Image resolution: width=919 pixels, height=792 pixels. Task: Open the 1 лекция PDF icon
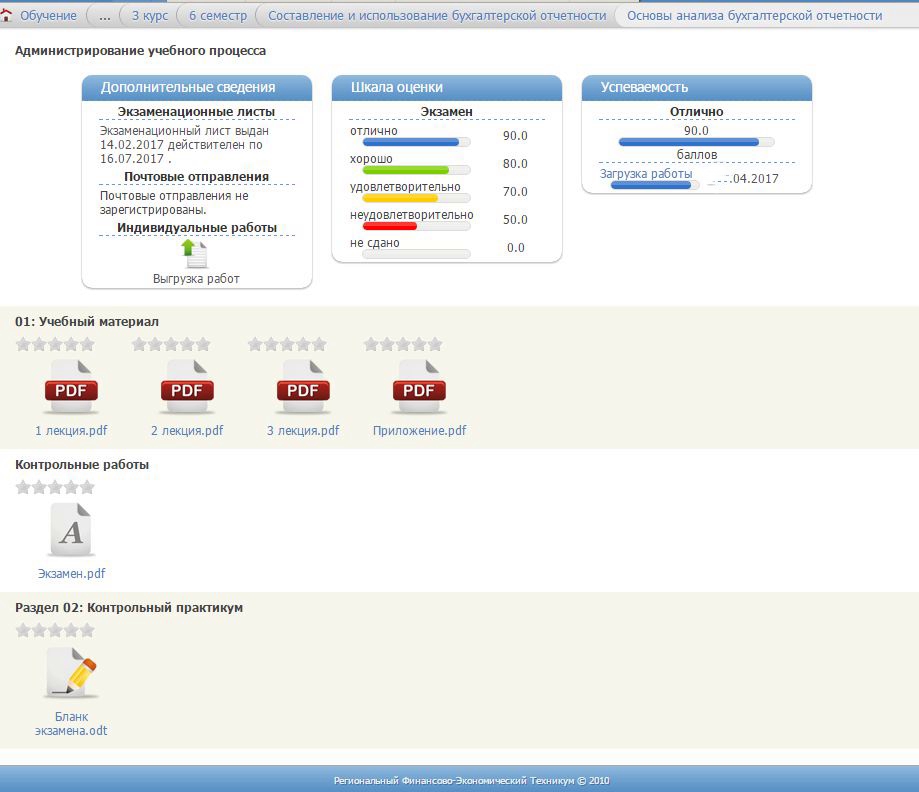71,388
